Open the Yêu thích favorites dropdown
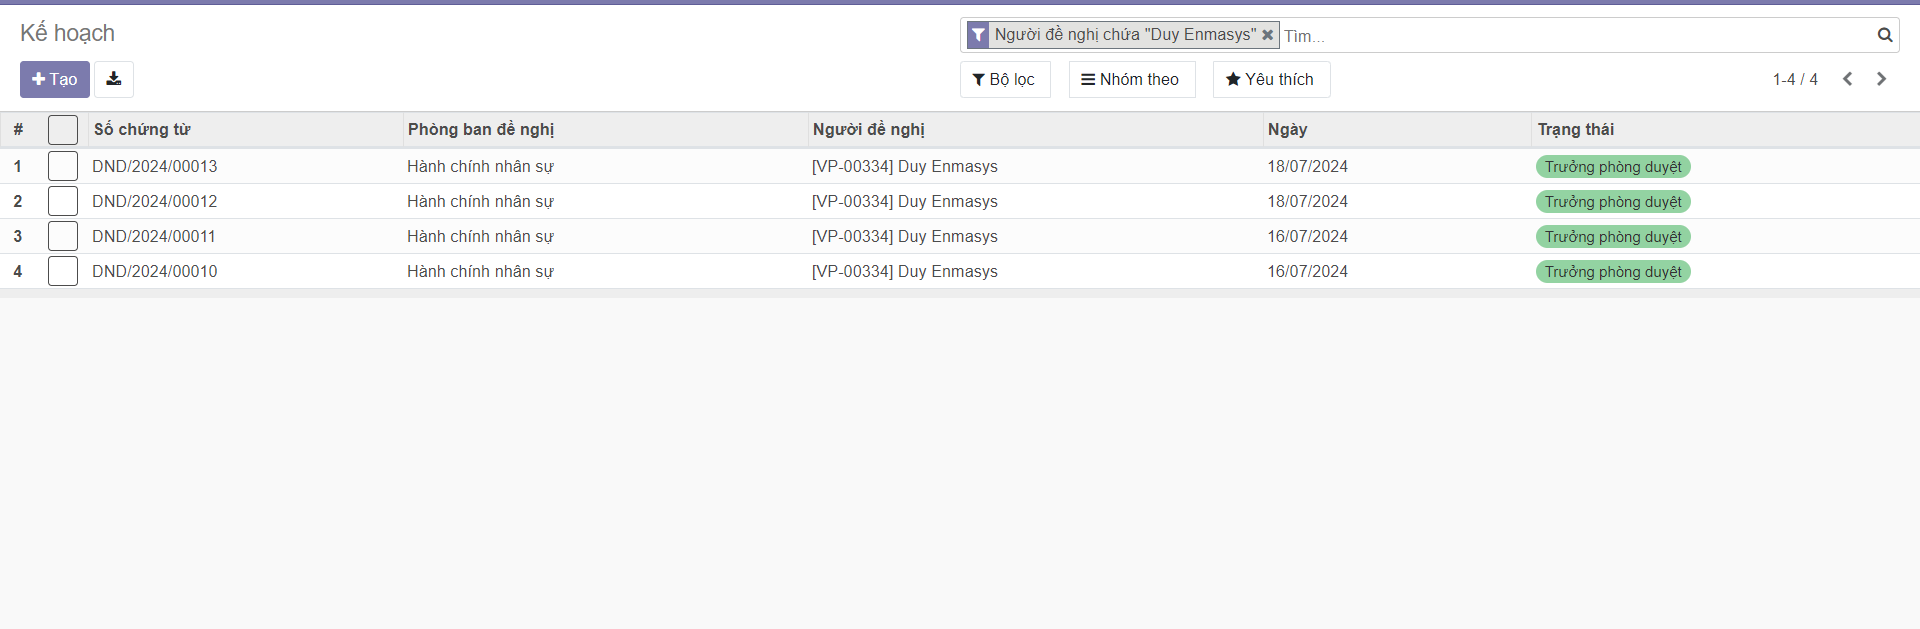 point(1270,79)
